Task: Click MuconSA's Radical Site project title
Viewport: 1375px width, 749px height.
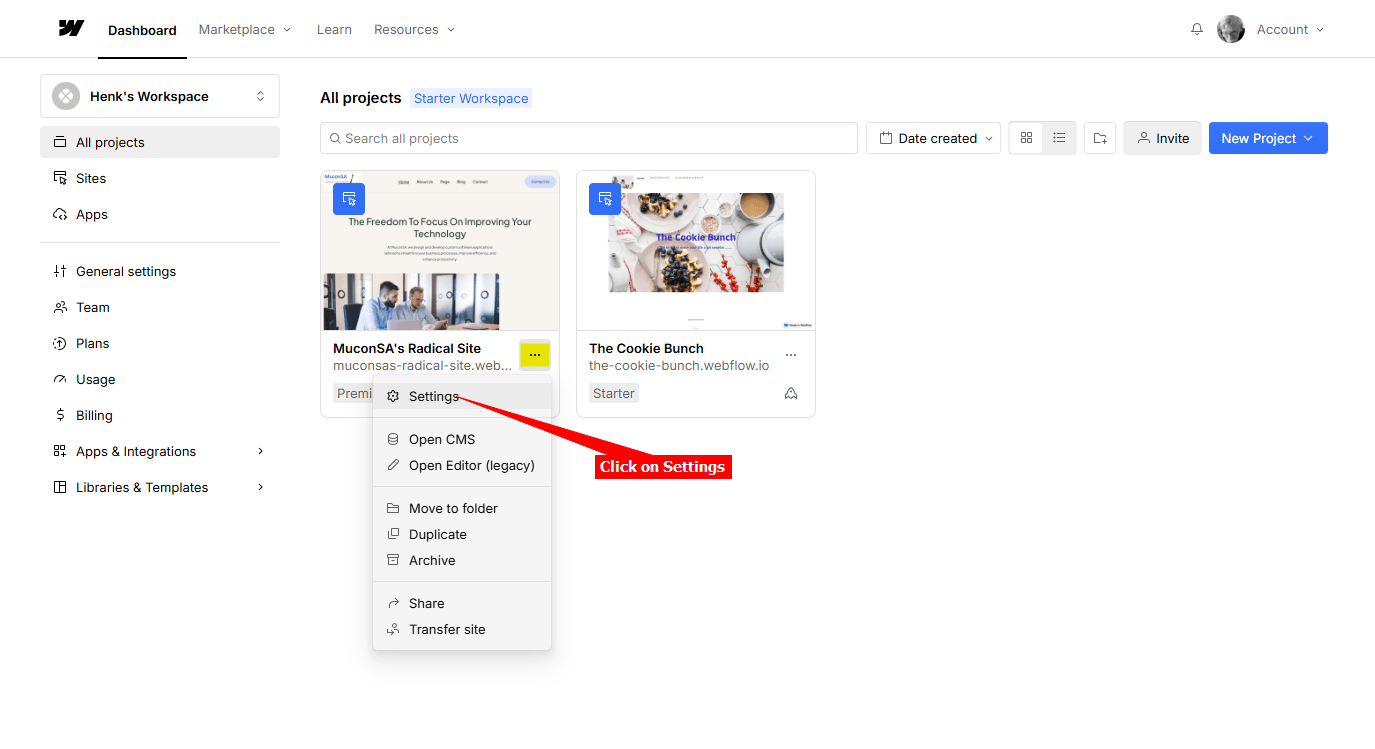Action: coord(407,348)
